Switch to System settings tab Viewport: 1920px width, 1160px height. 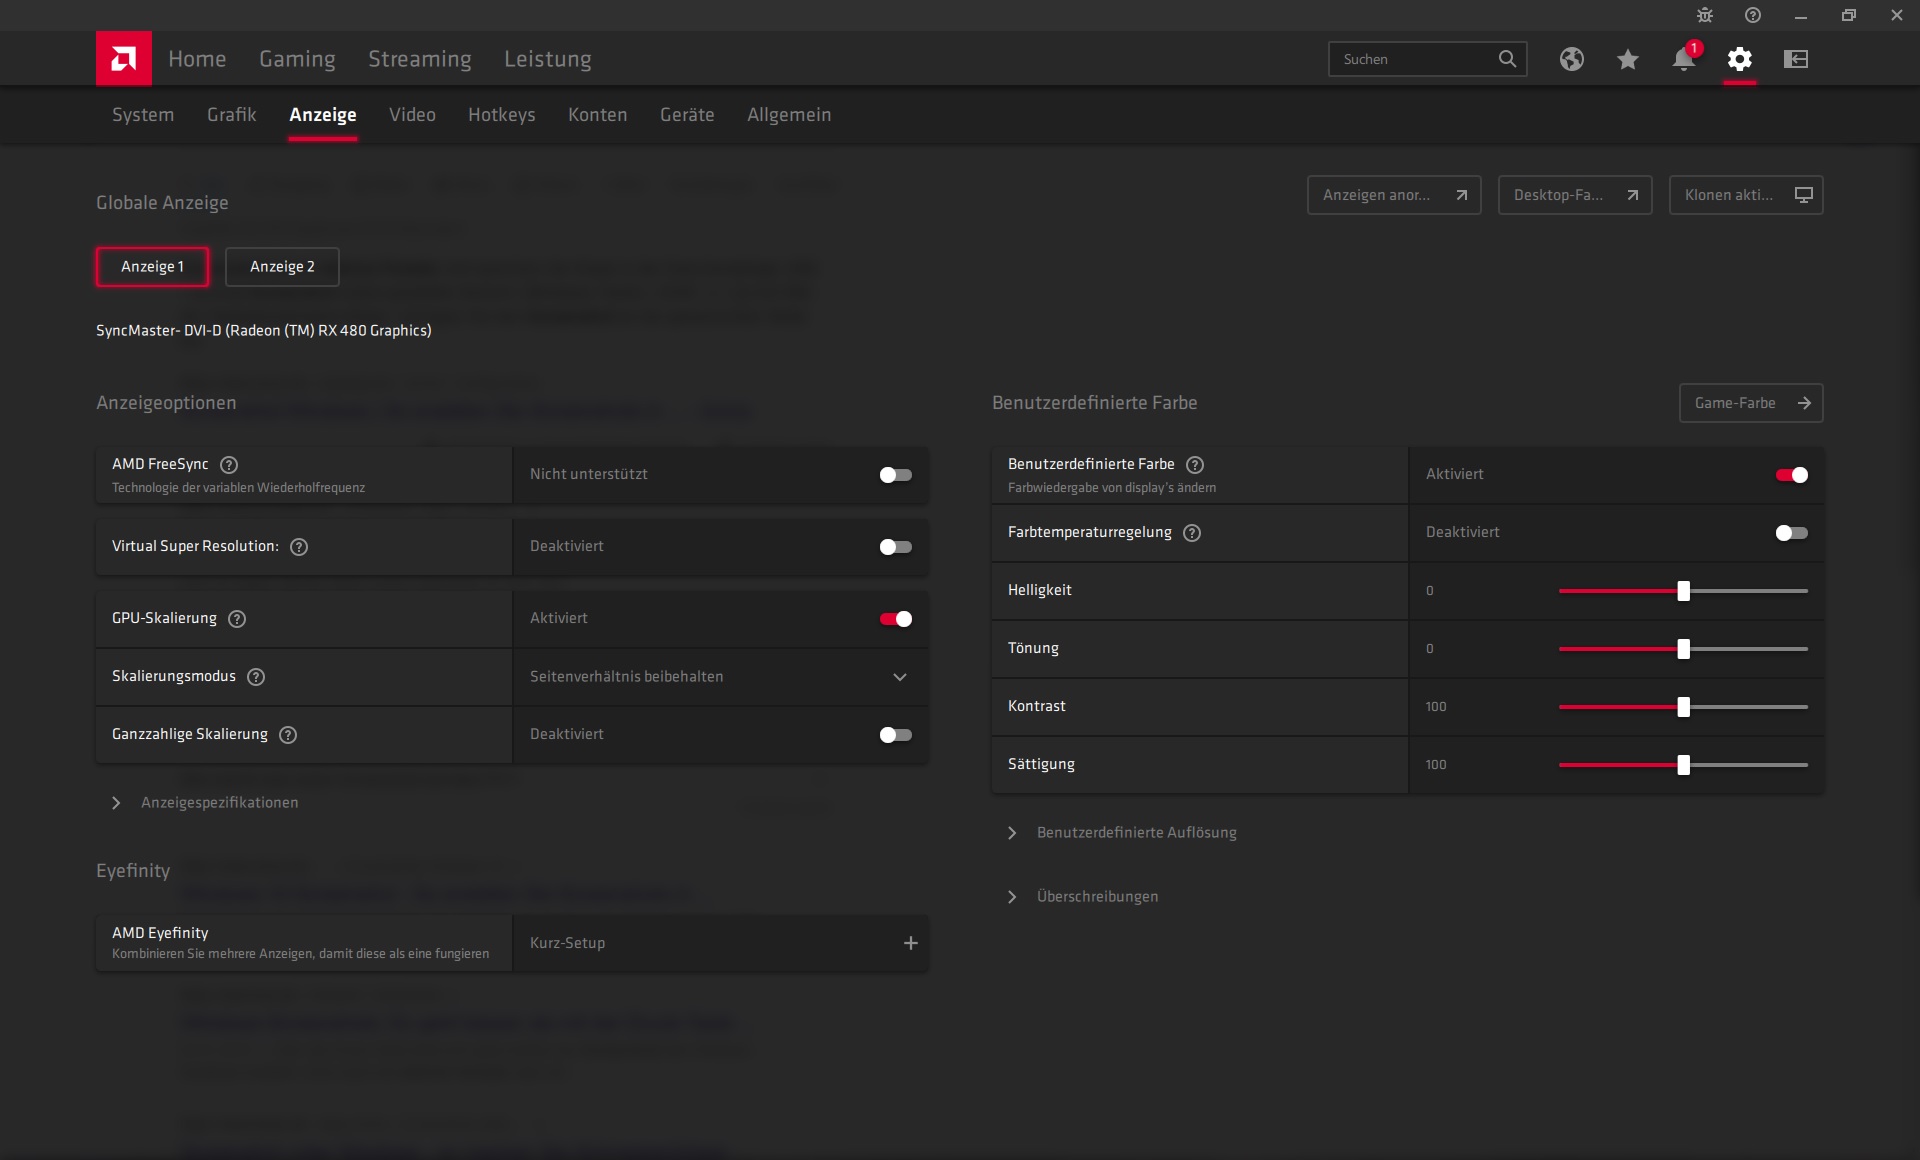143,115
